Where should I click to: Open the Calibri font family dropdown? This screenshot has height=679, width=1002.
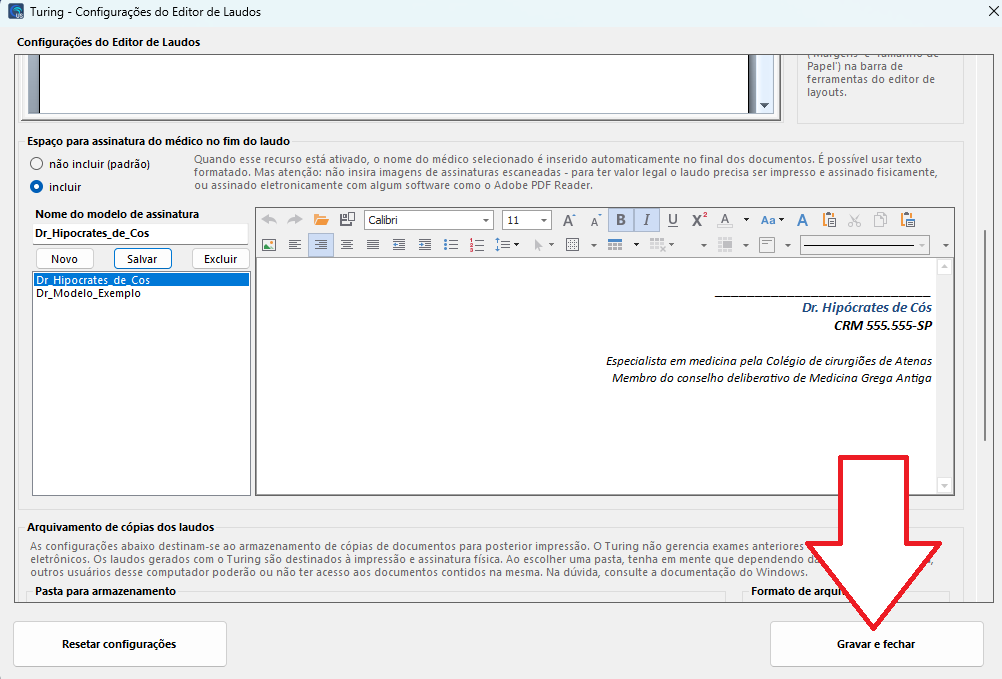[x=486, y=220]
